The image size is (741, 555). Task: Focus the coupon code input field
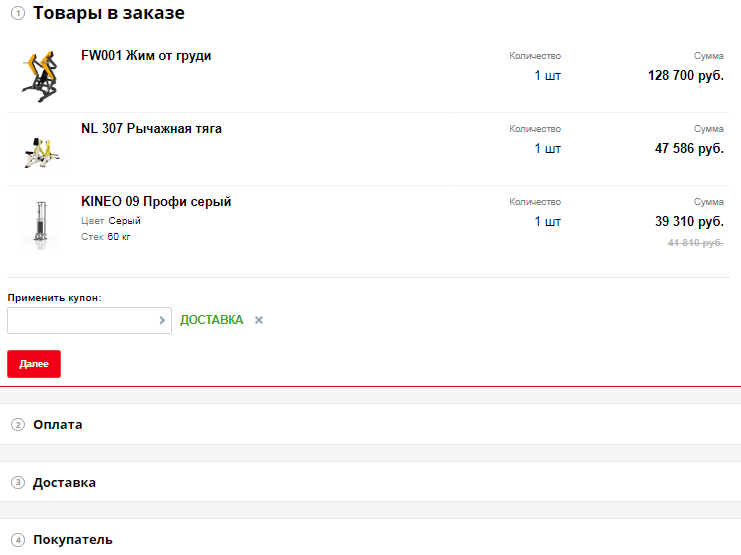89,321
